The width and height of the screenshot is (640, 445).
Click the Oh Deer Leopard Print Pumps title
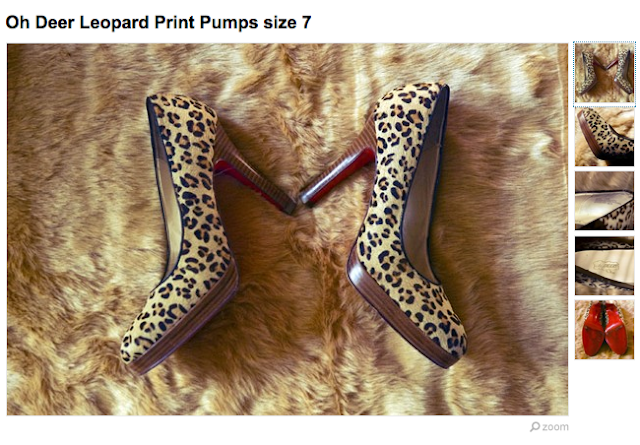click(158, 22)
